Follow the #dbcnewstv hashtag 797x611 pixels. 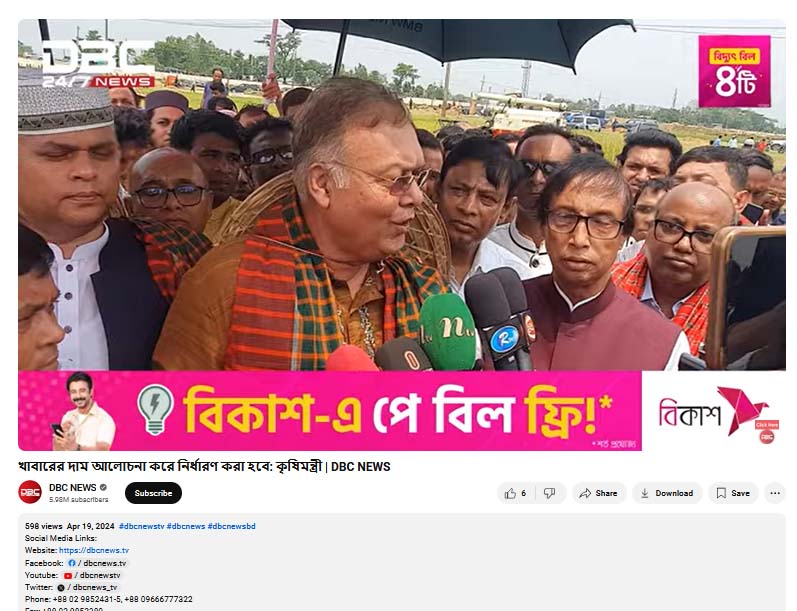coord(141,526)
